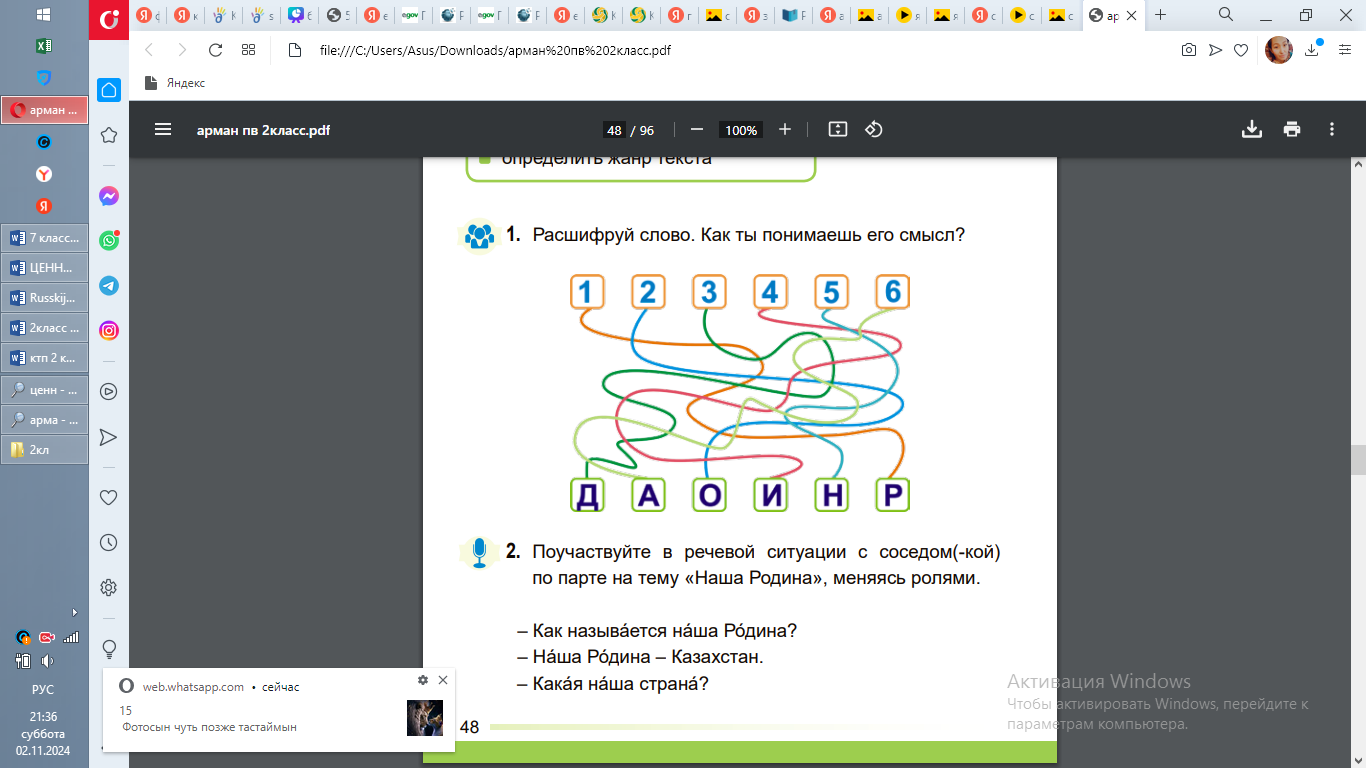Screen dimensions: 1366x768
Task: Print the PDF document
Action: (1292, 130)
